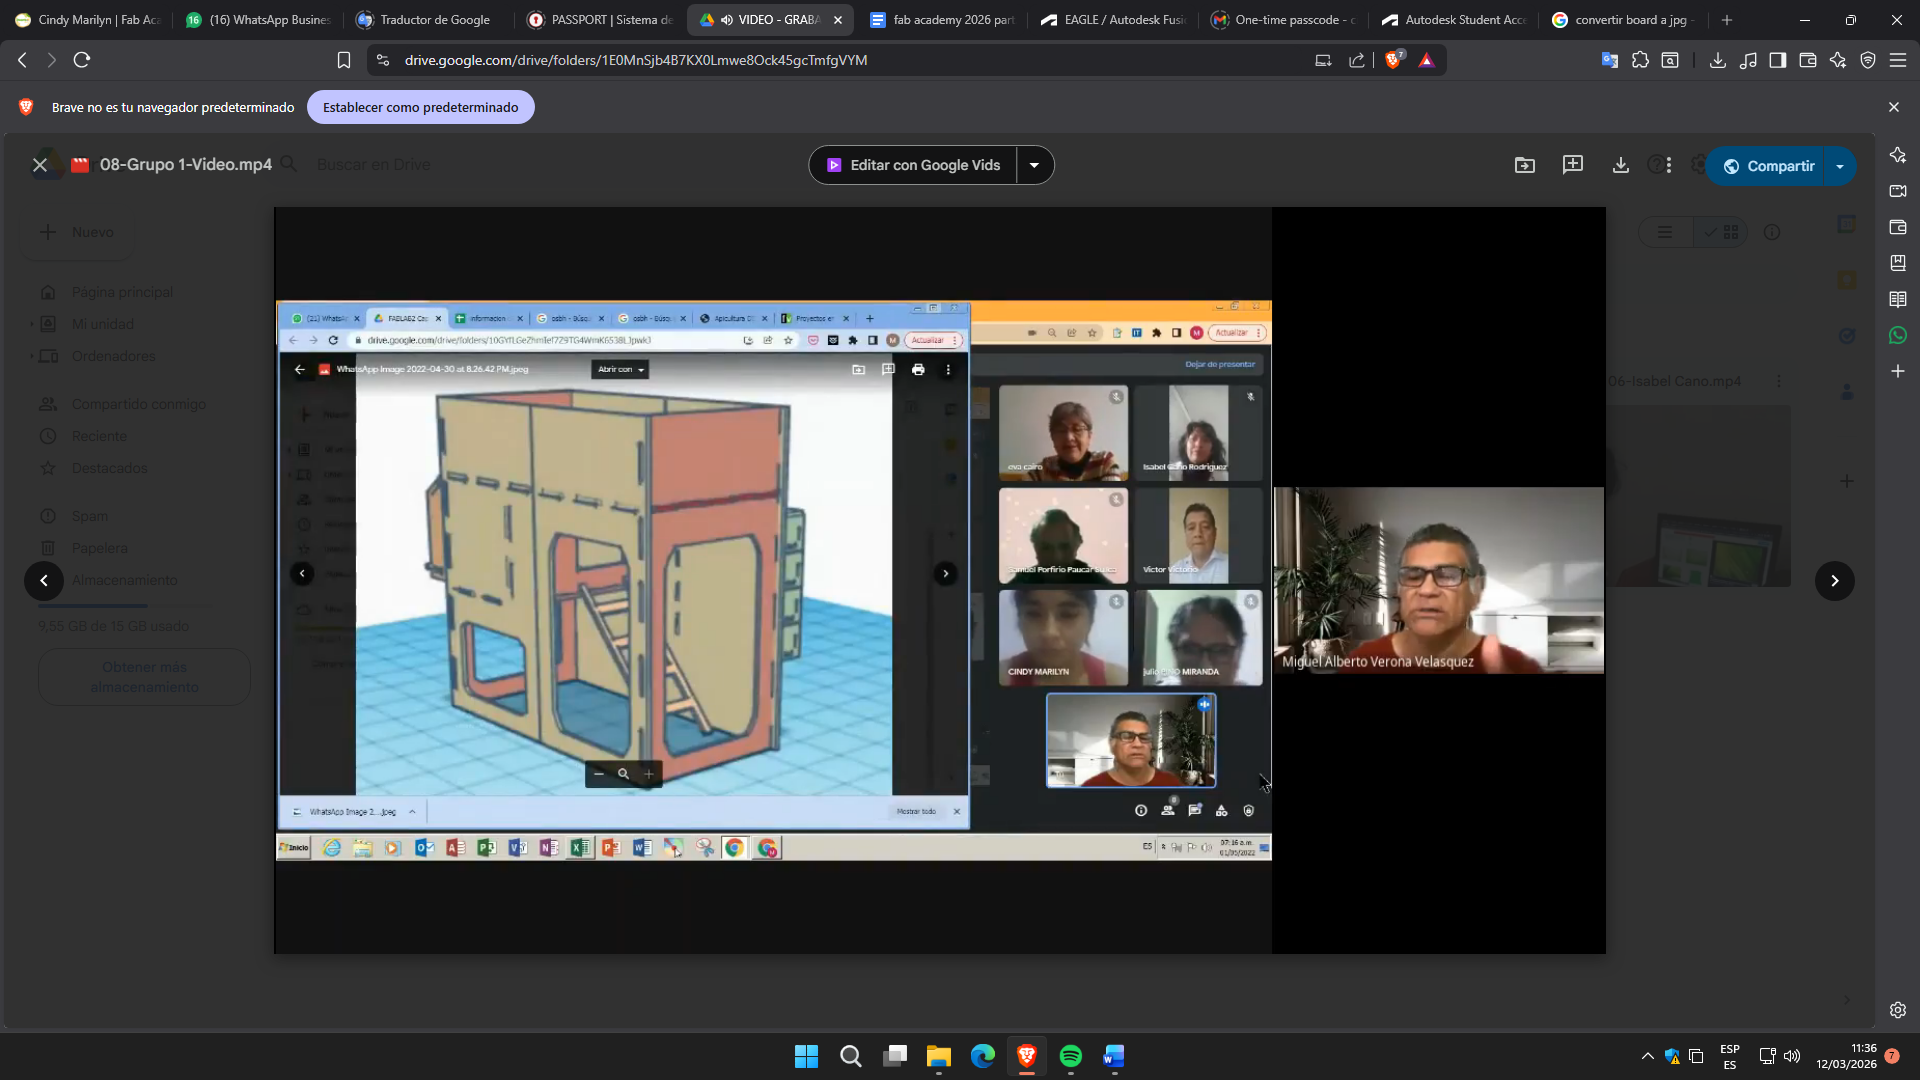
Task: Click the Compartir button
Action: [1768, 166]
